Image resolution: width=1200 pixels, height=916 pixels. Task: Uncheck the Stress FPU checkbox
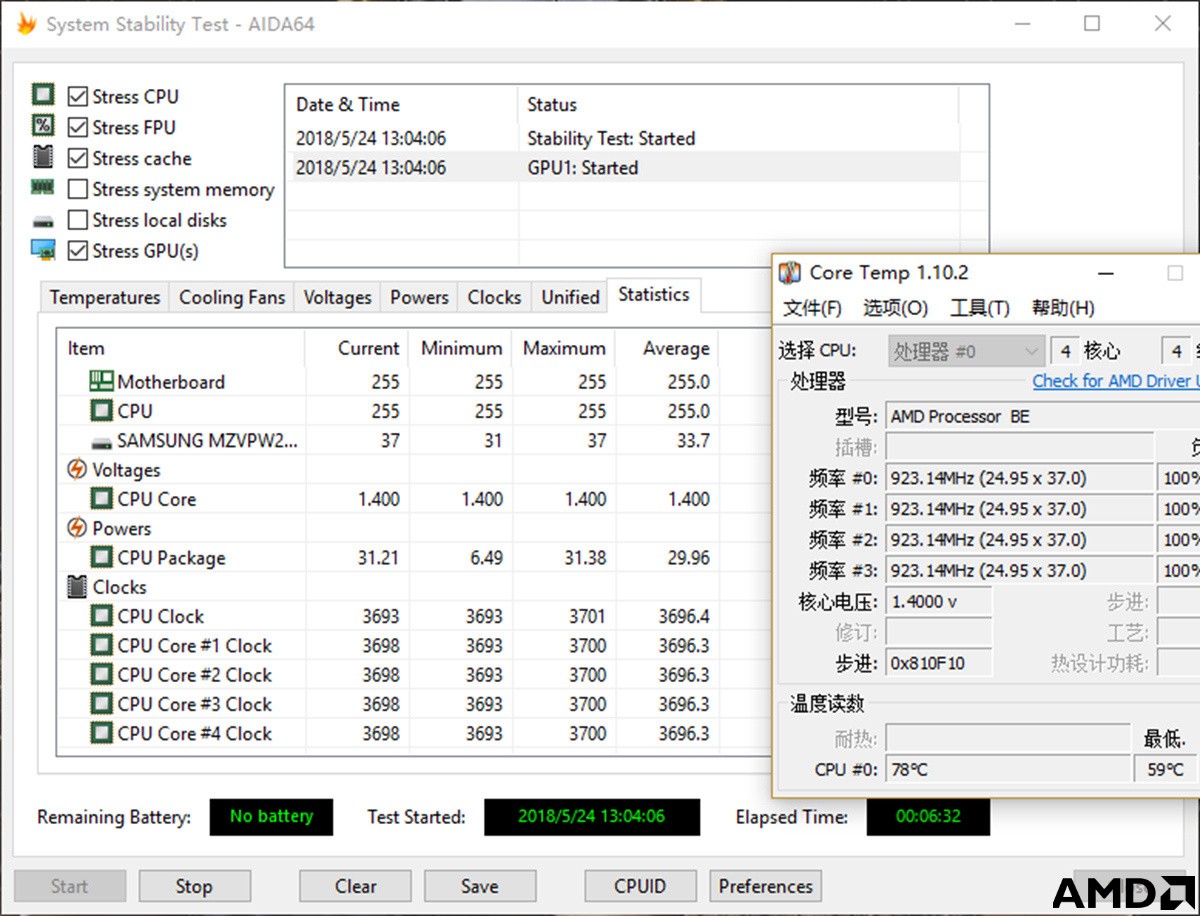[77, 127]
